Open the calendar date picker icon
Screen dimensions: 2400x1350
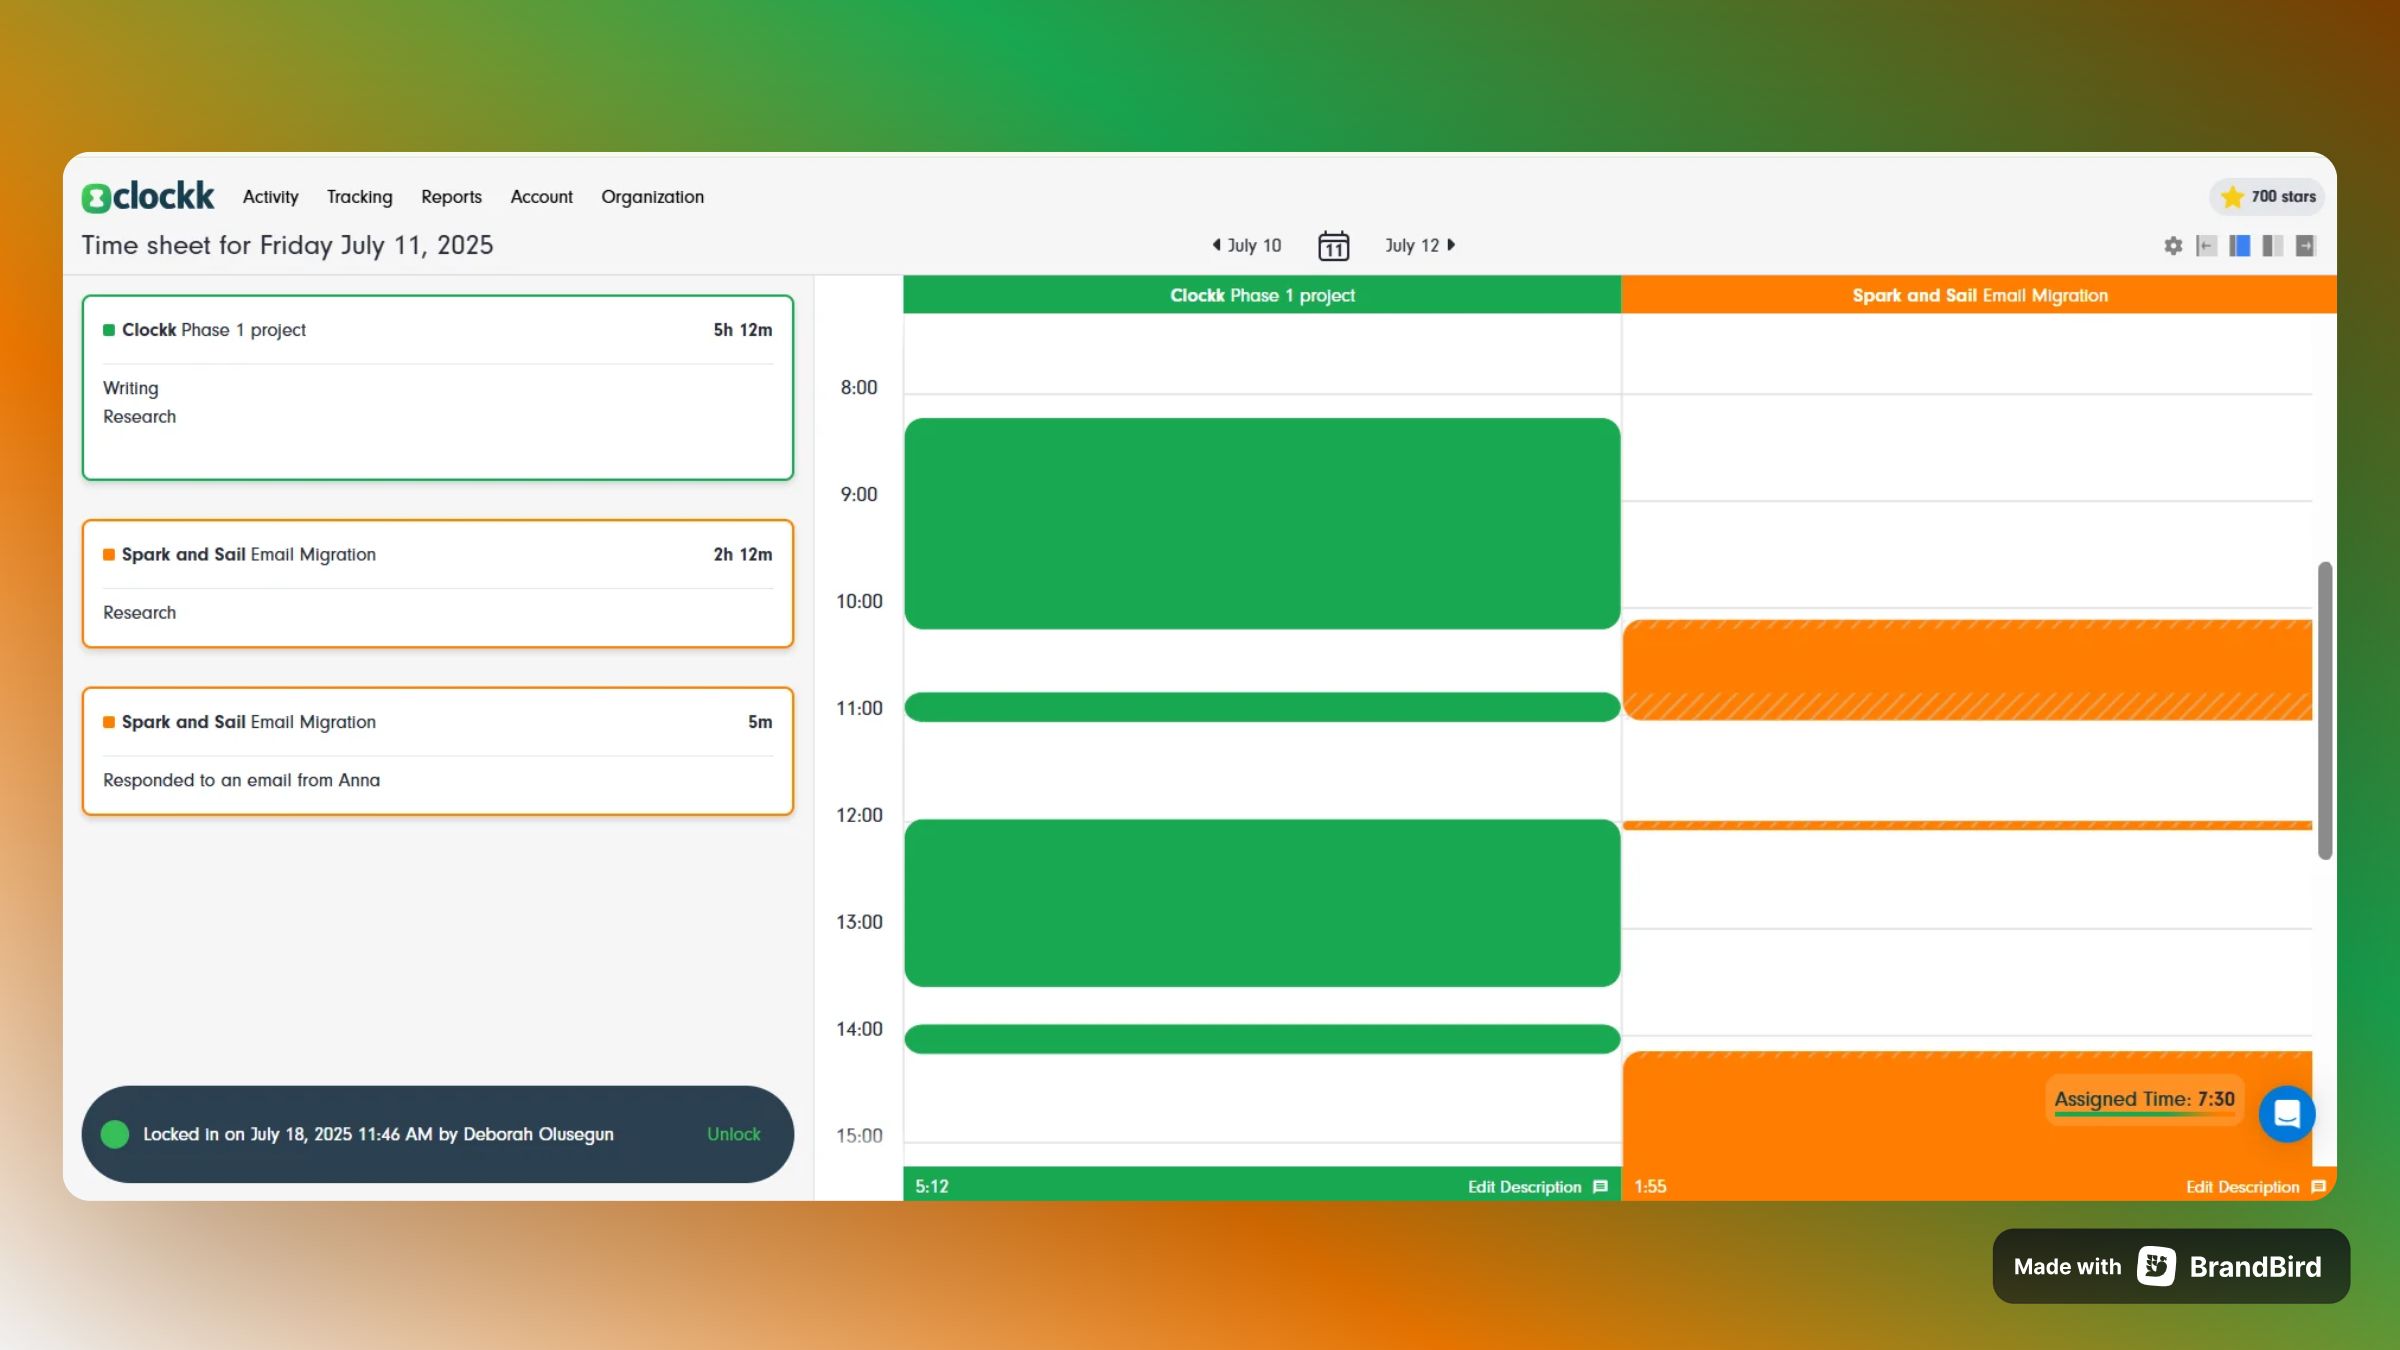click(x=1333, y=246)
